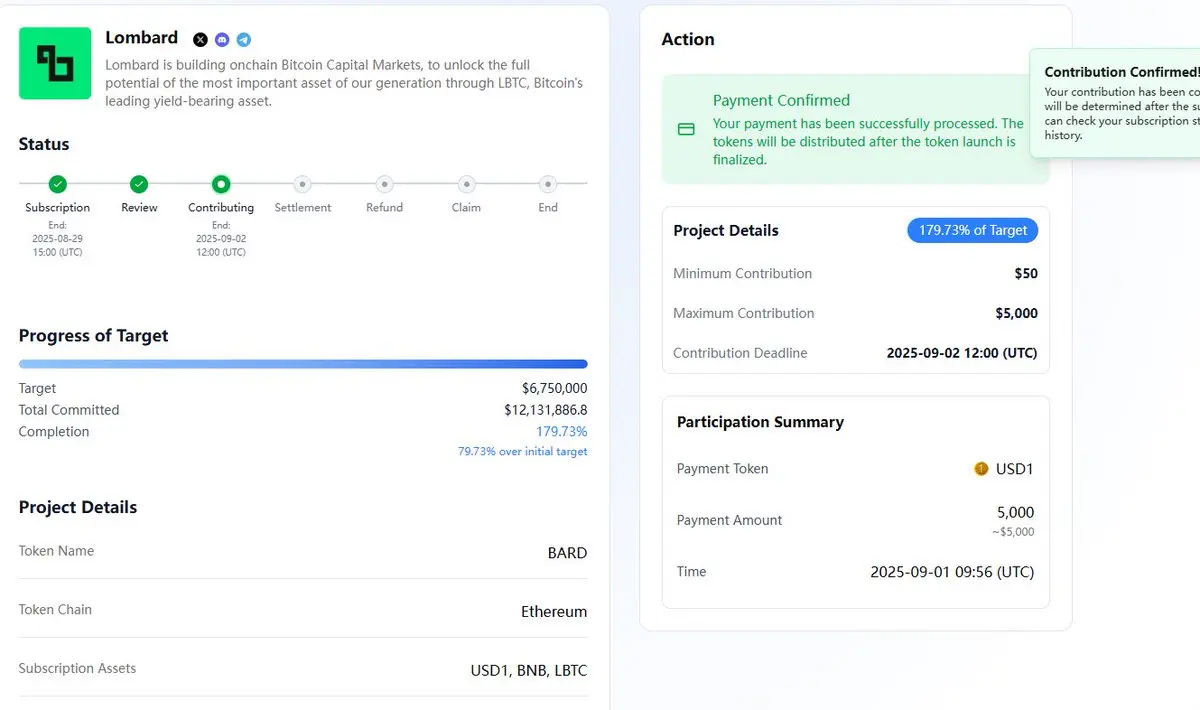Viewport: 1200px width, 710px height.
Task: Click the Contribution Confirmed notification toast
Action: coord(1115,102)
